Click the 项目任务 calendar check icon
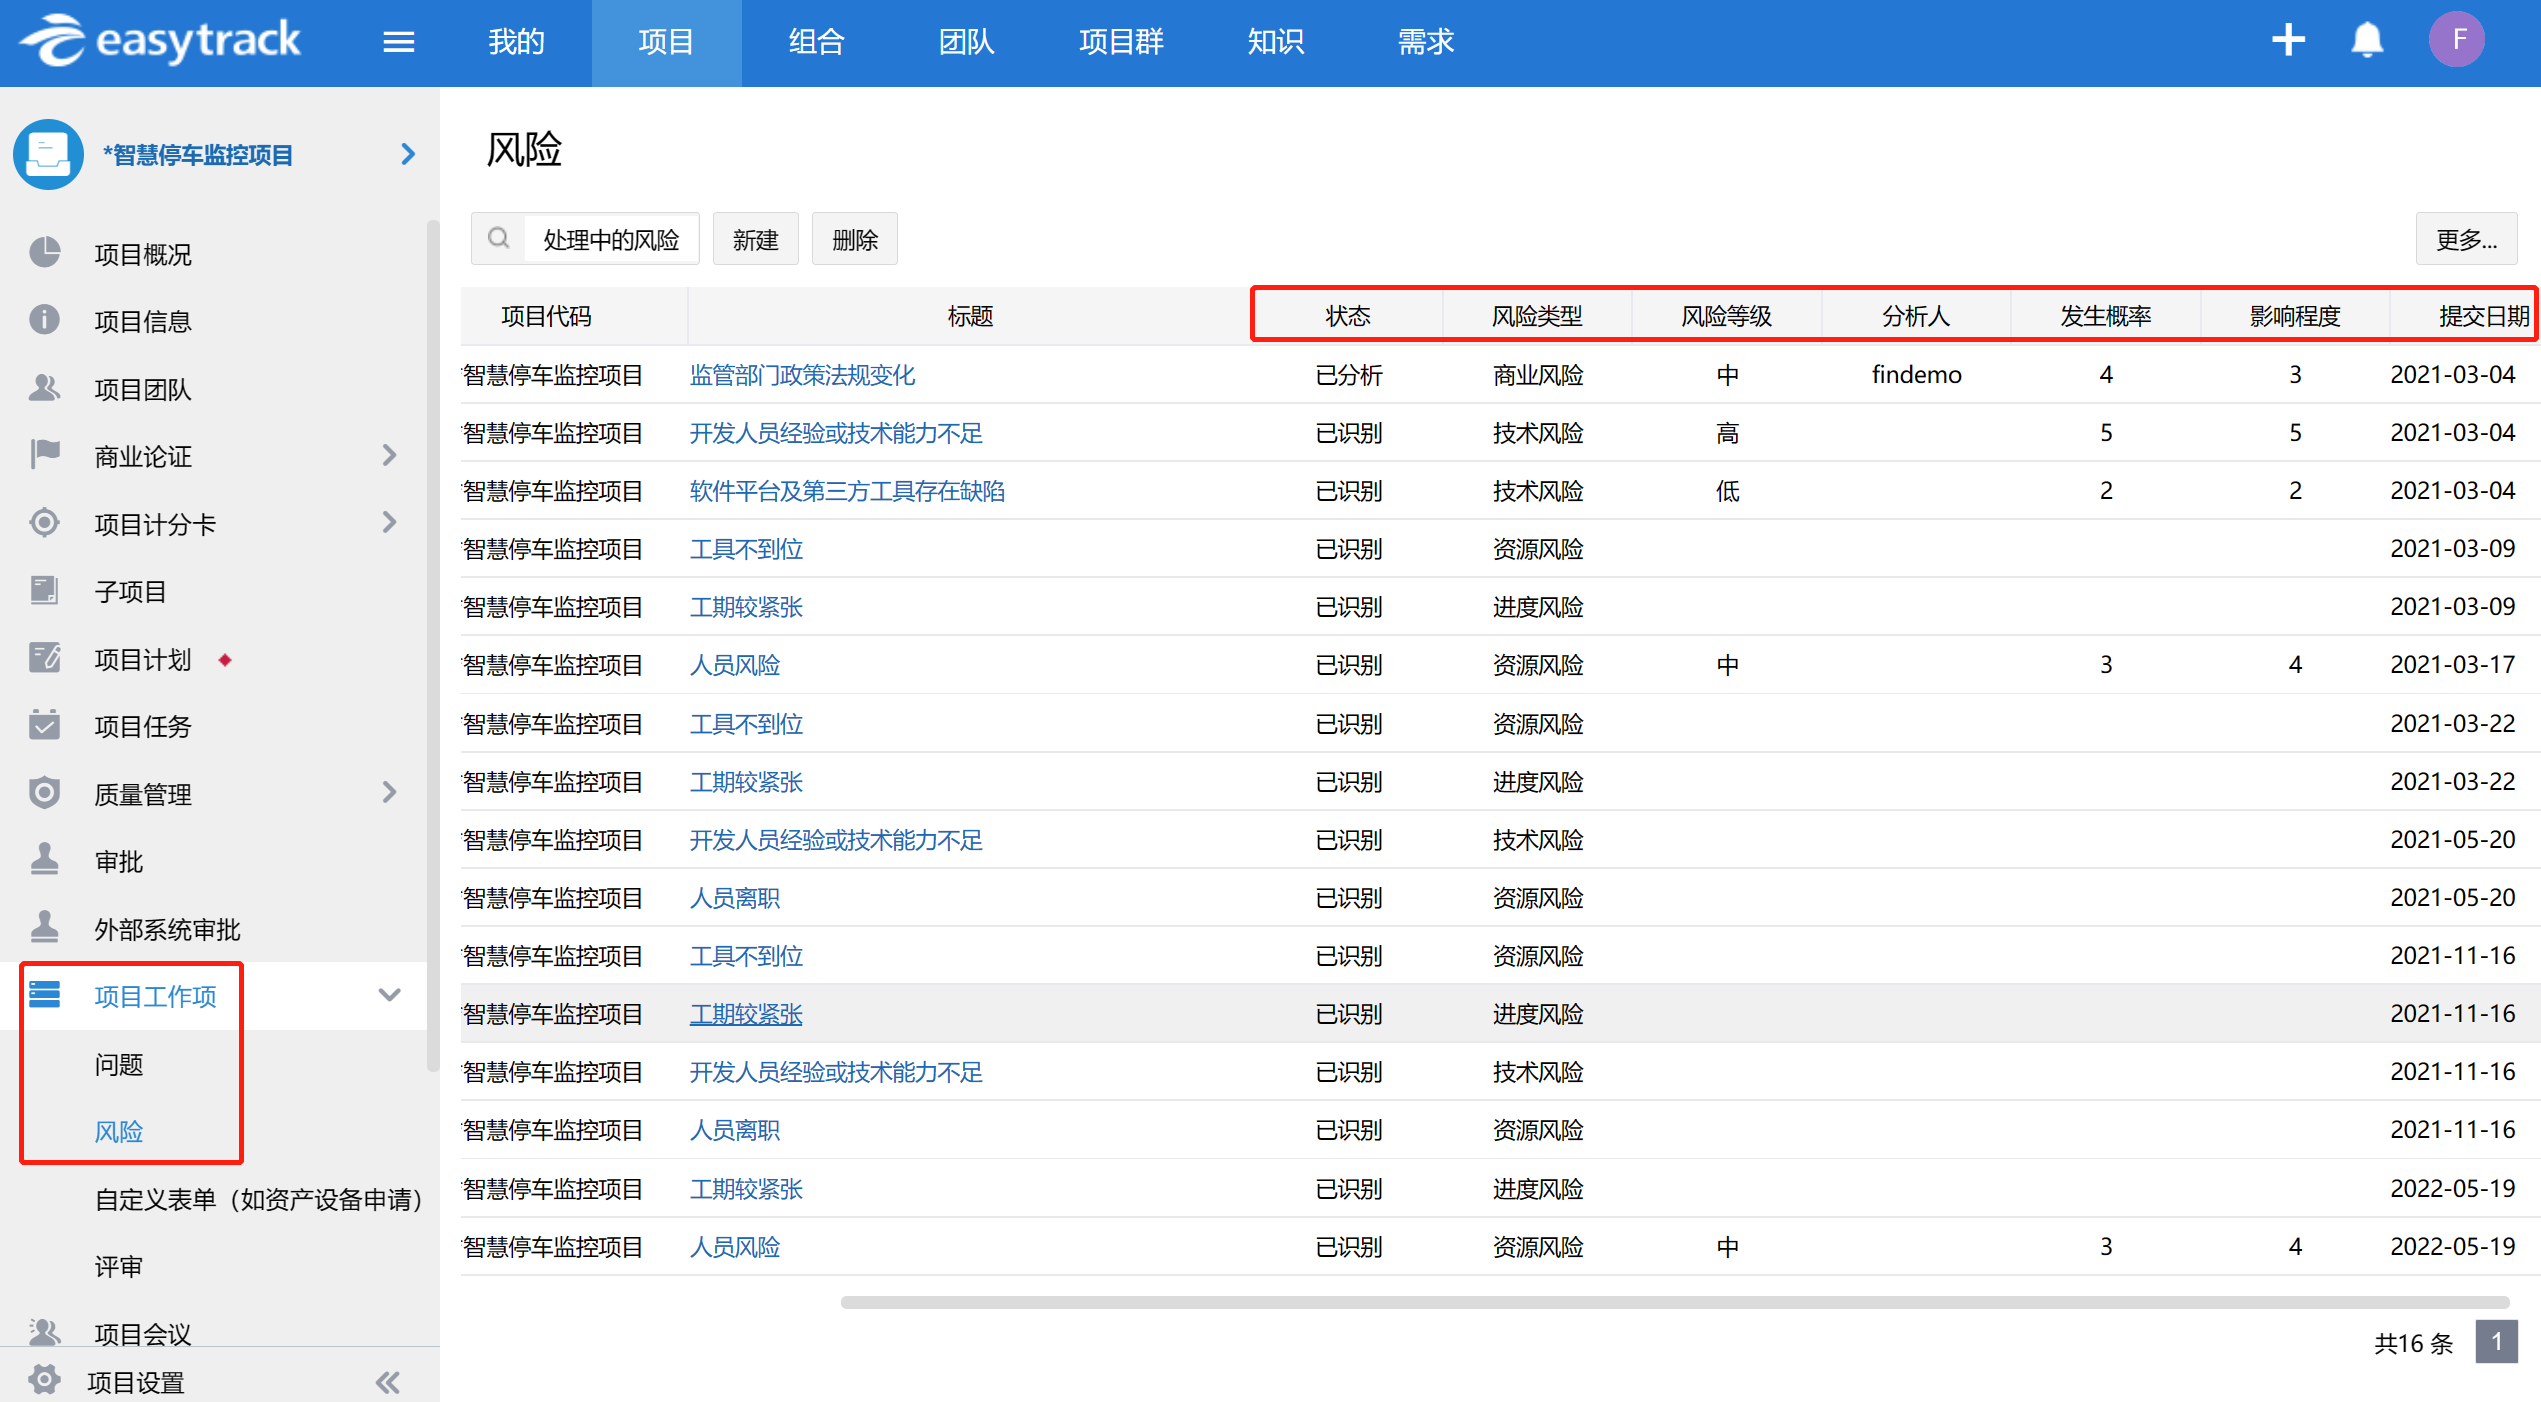Viewport: 2541px width, 1402px height. click(44, 725)
